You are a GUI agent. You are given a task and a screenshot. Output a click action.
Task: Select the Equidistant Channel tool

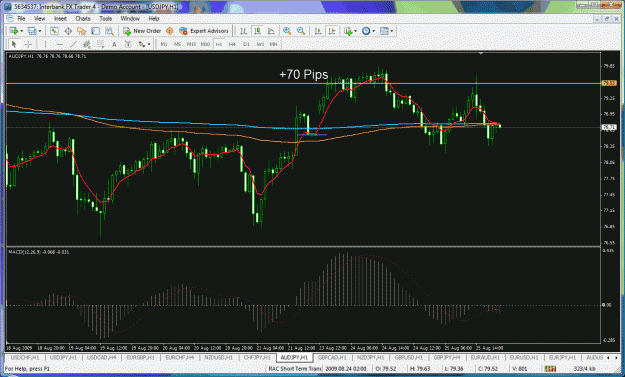(86, 44)
